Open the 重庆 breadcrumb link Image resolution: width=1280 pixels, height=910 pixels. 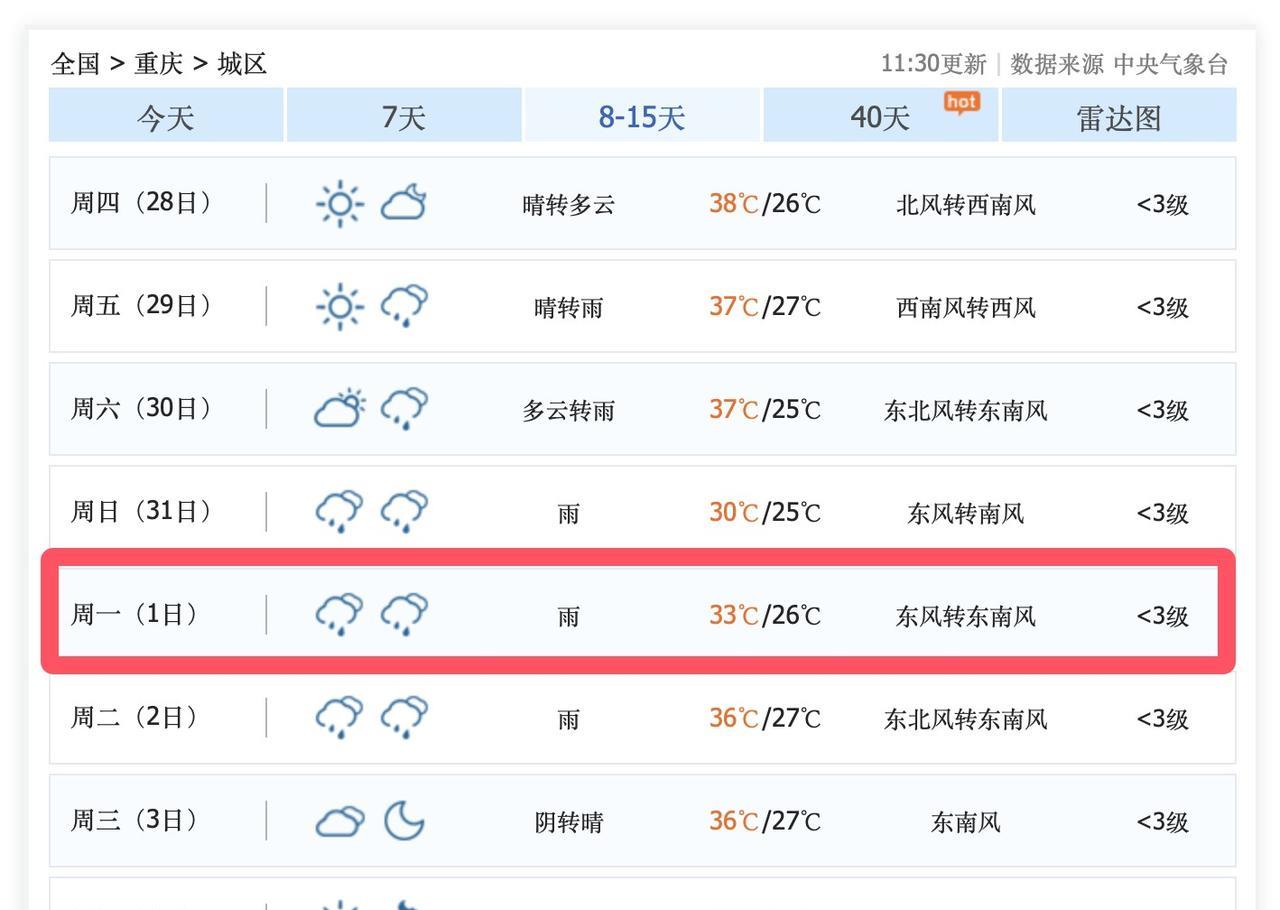click(x=159, y=64)
